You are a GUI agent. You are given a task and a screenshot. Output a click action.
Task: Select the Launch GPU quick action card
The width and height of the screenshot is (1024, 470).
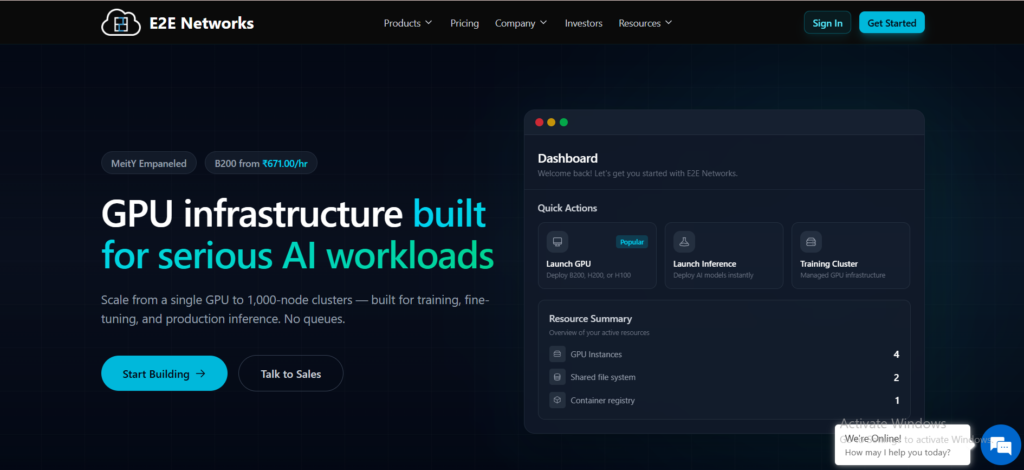(x=597, y=255)
